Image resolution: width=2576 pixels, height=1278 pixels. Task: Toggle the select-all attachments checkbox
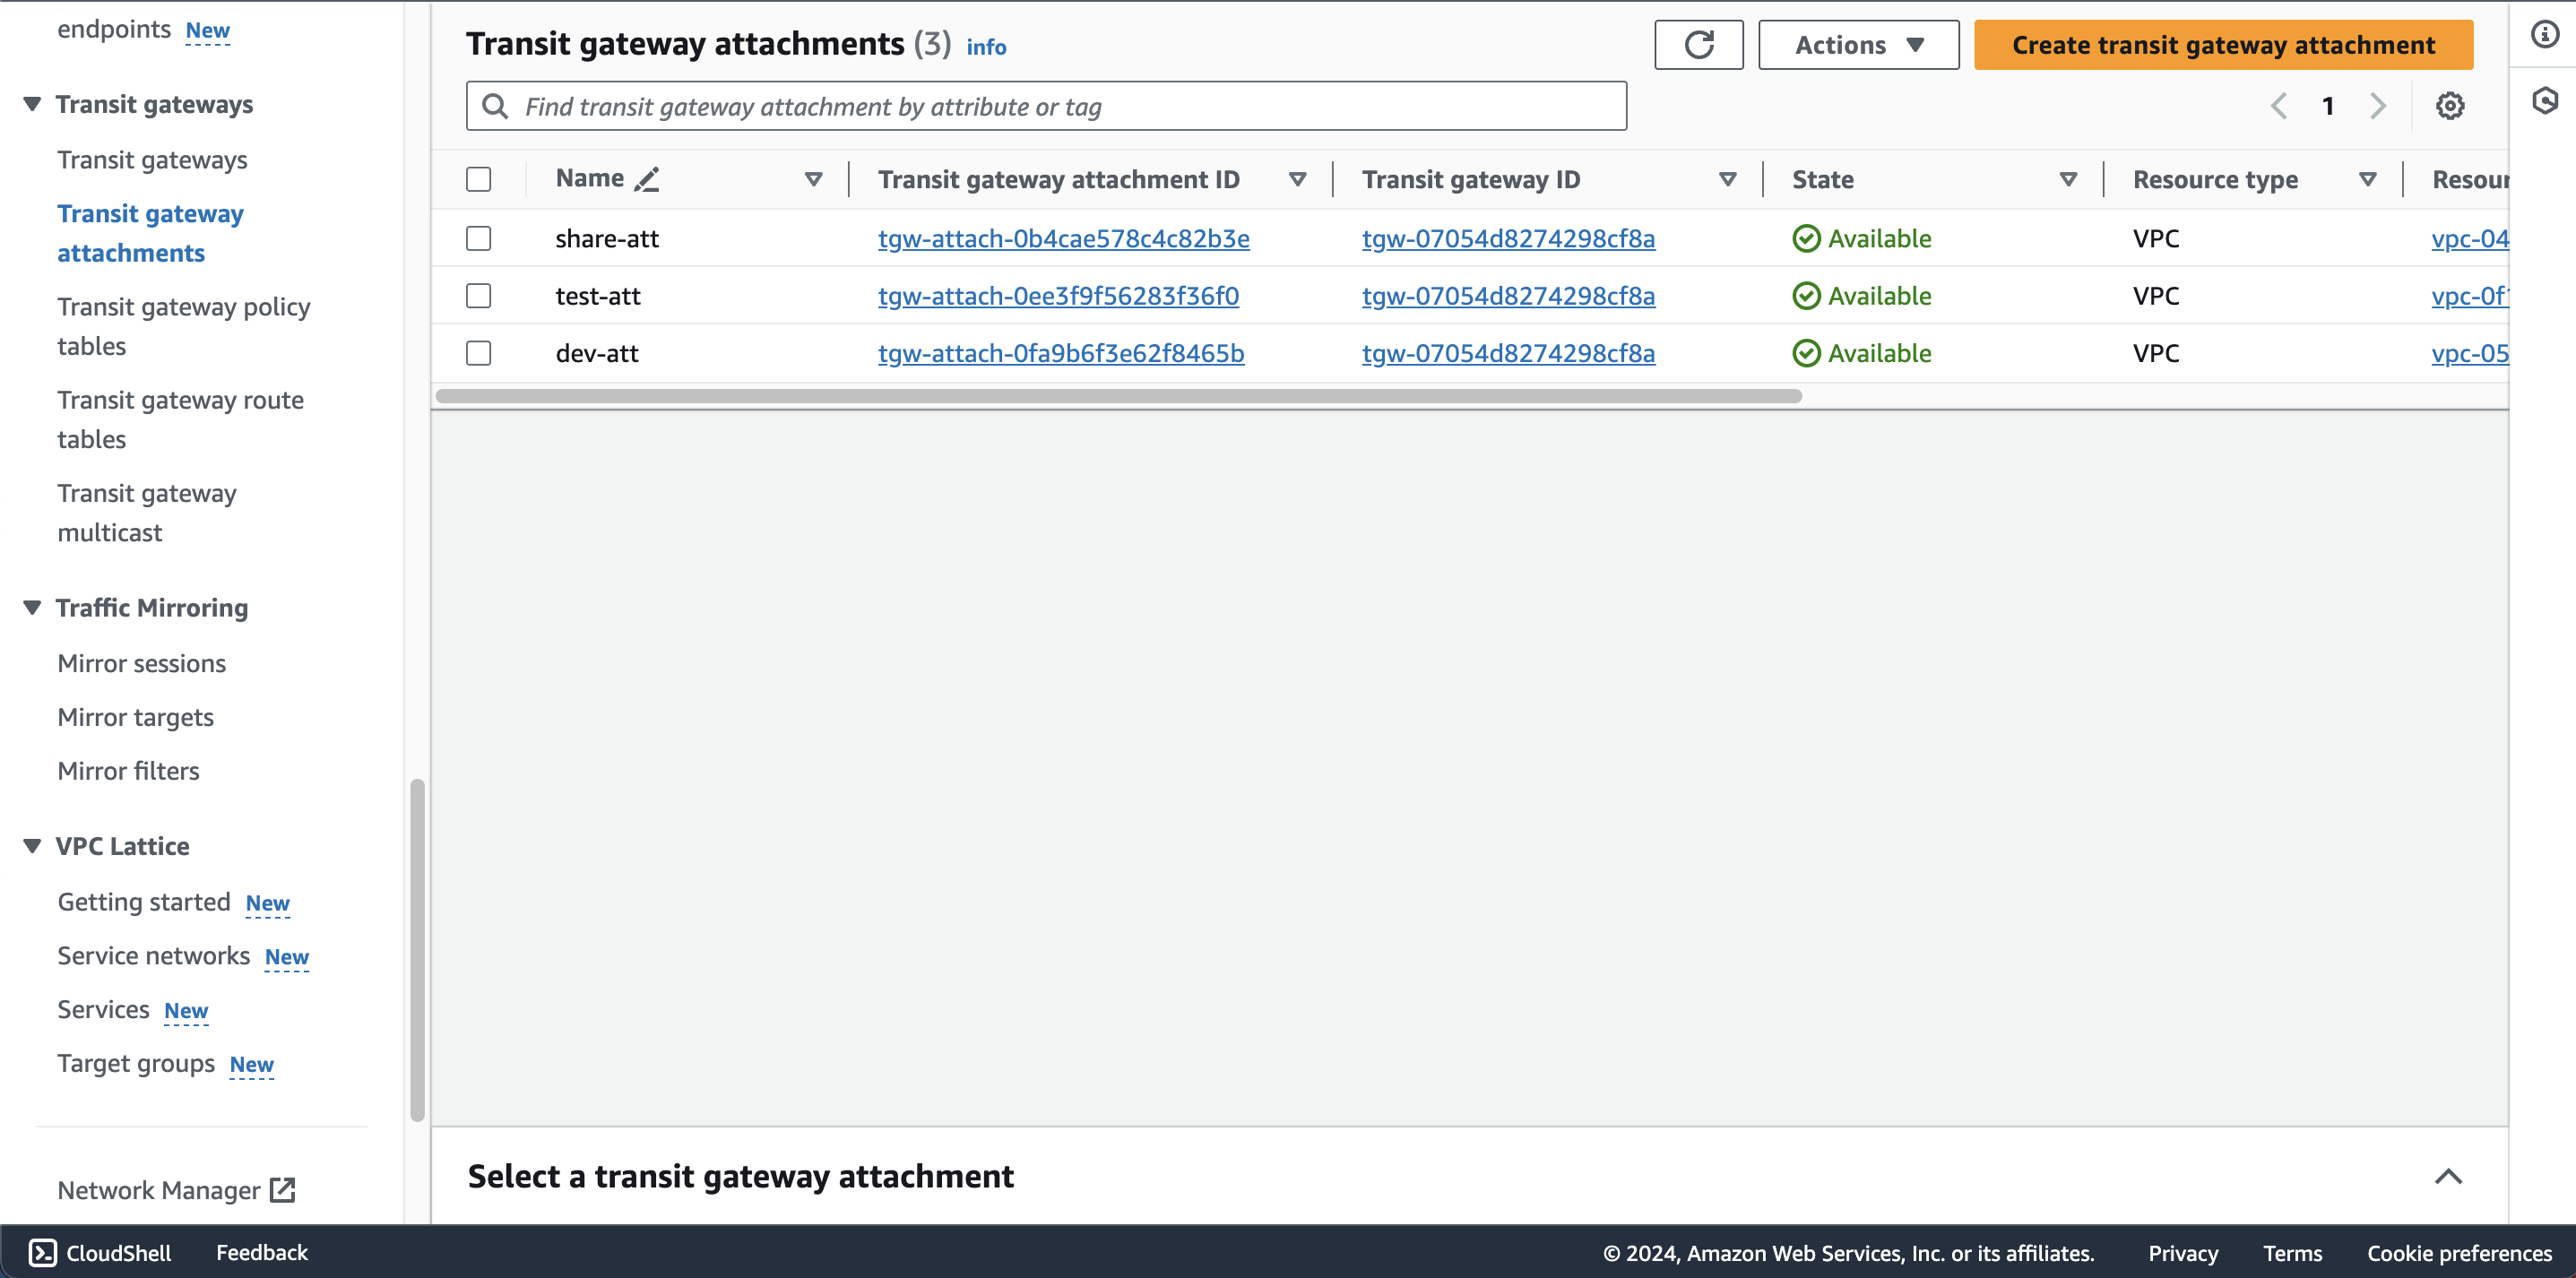(478, 179)
